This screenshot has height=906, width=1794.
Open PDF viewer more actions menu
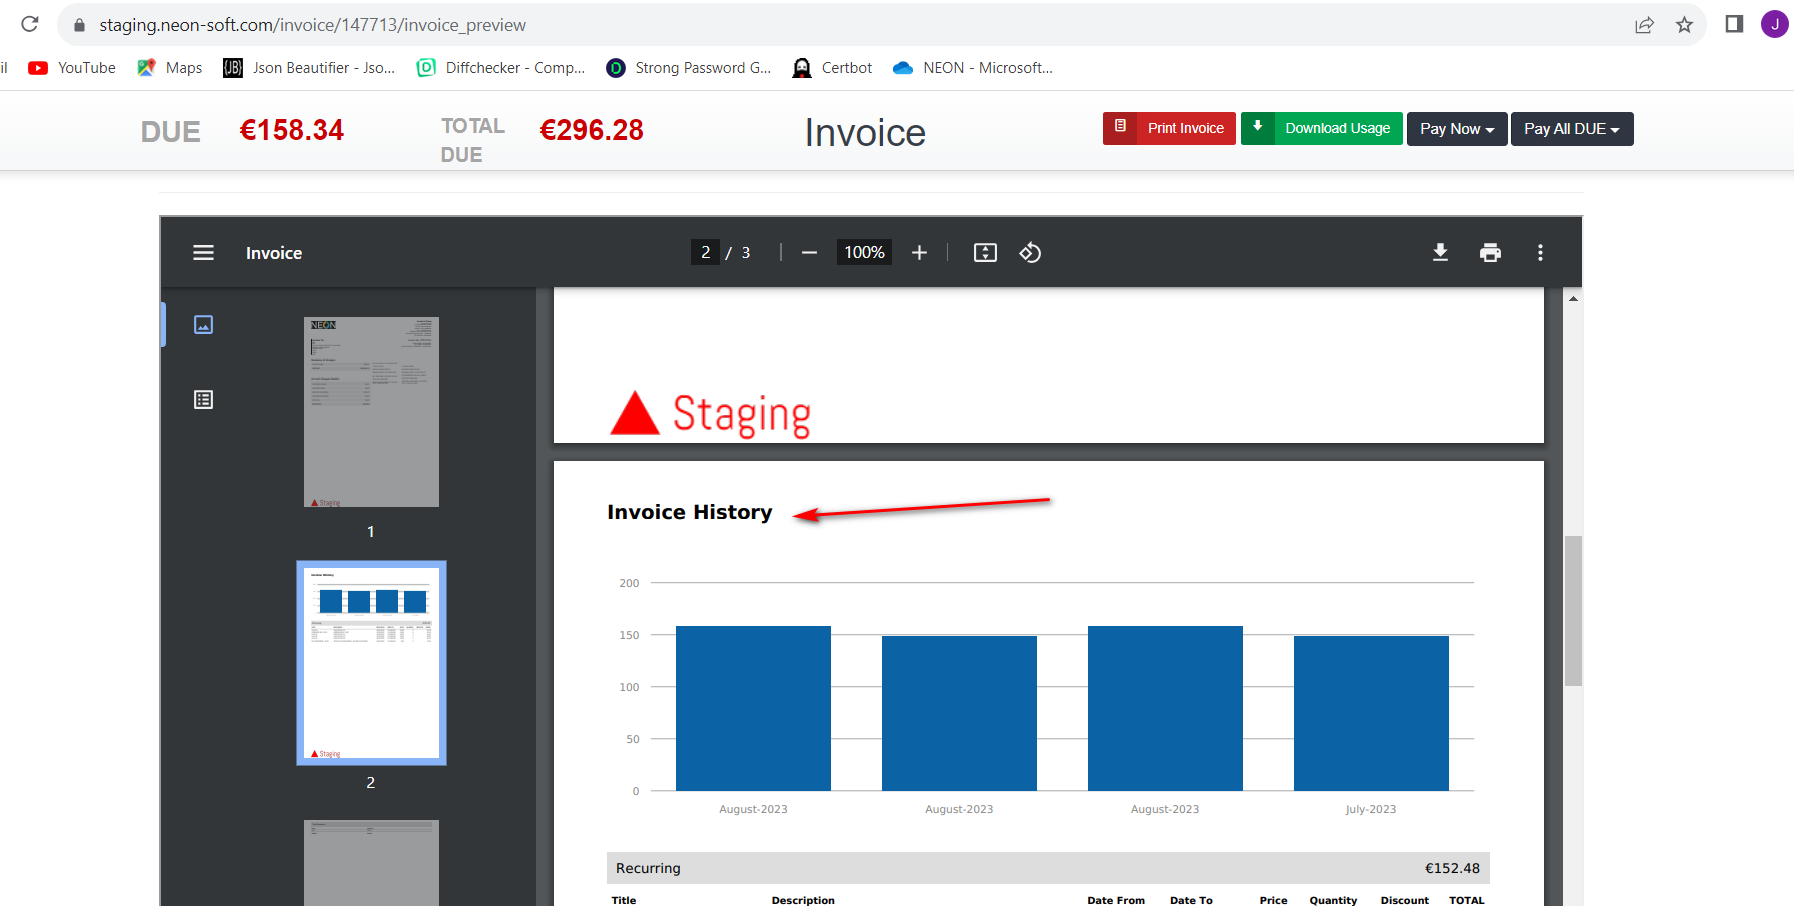(1540, 253)
